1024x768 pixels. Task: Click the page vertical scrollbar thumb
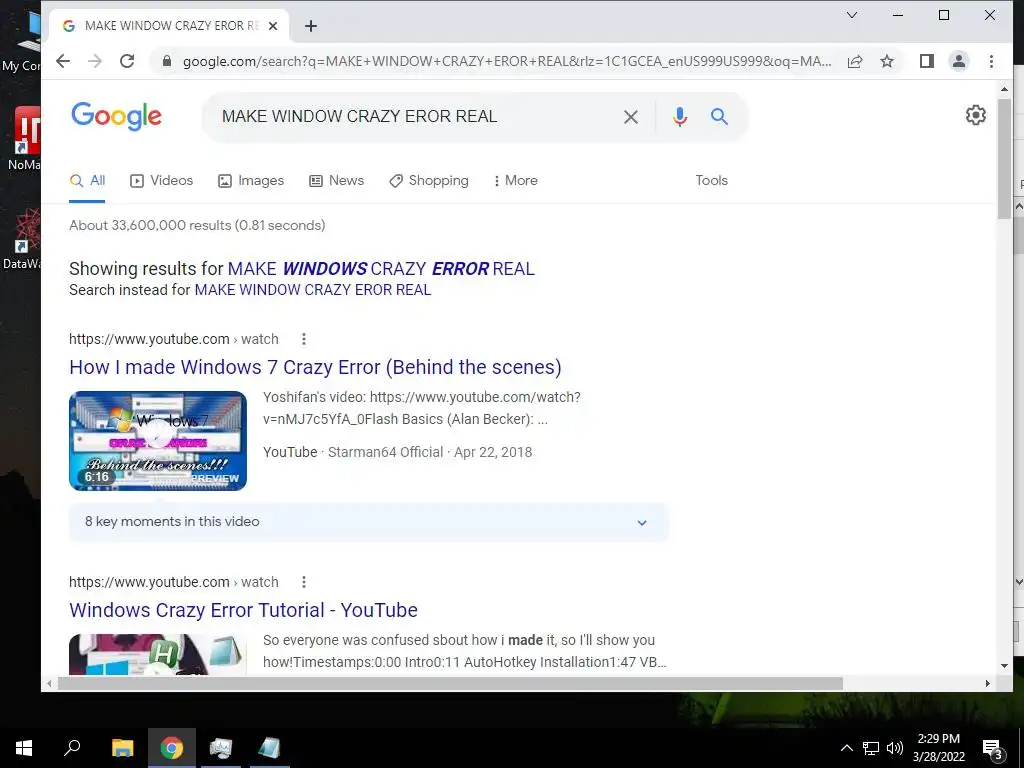[x=1004, y=159]
